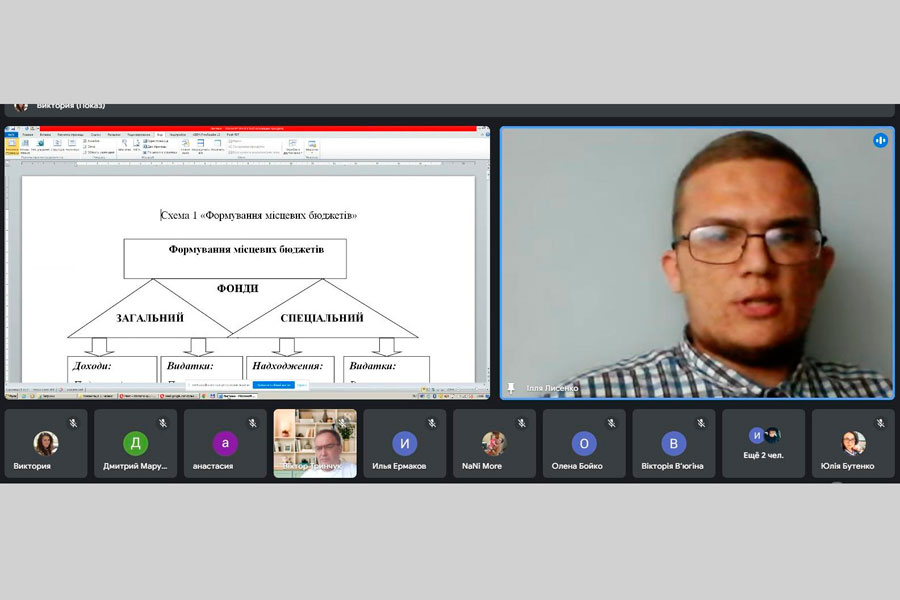Click muted mic icon on Вікторія В'югіна tile
This screenshot has width=900, height=600.
pyautogui.click(x=701, y=423)
